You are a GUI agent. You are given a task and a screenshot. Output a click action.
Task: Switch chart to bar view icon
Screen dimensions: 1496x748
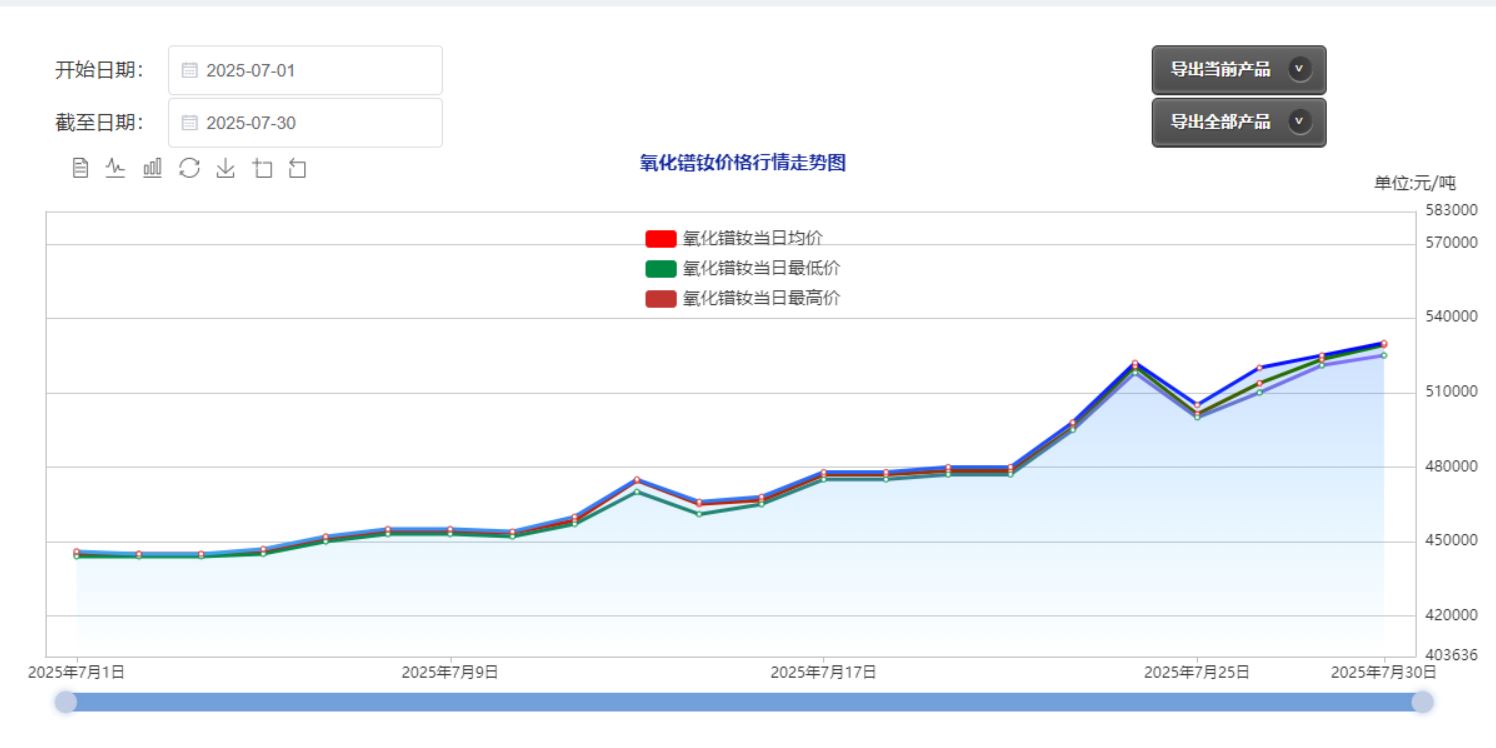[152, 168]
